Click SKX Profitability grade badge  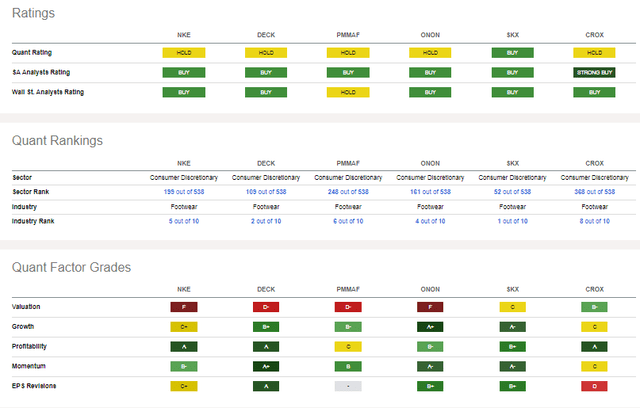pos(512,347)
